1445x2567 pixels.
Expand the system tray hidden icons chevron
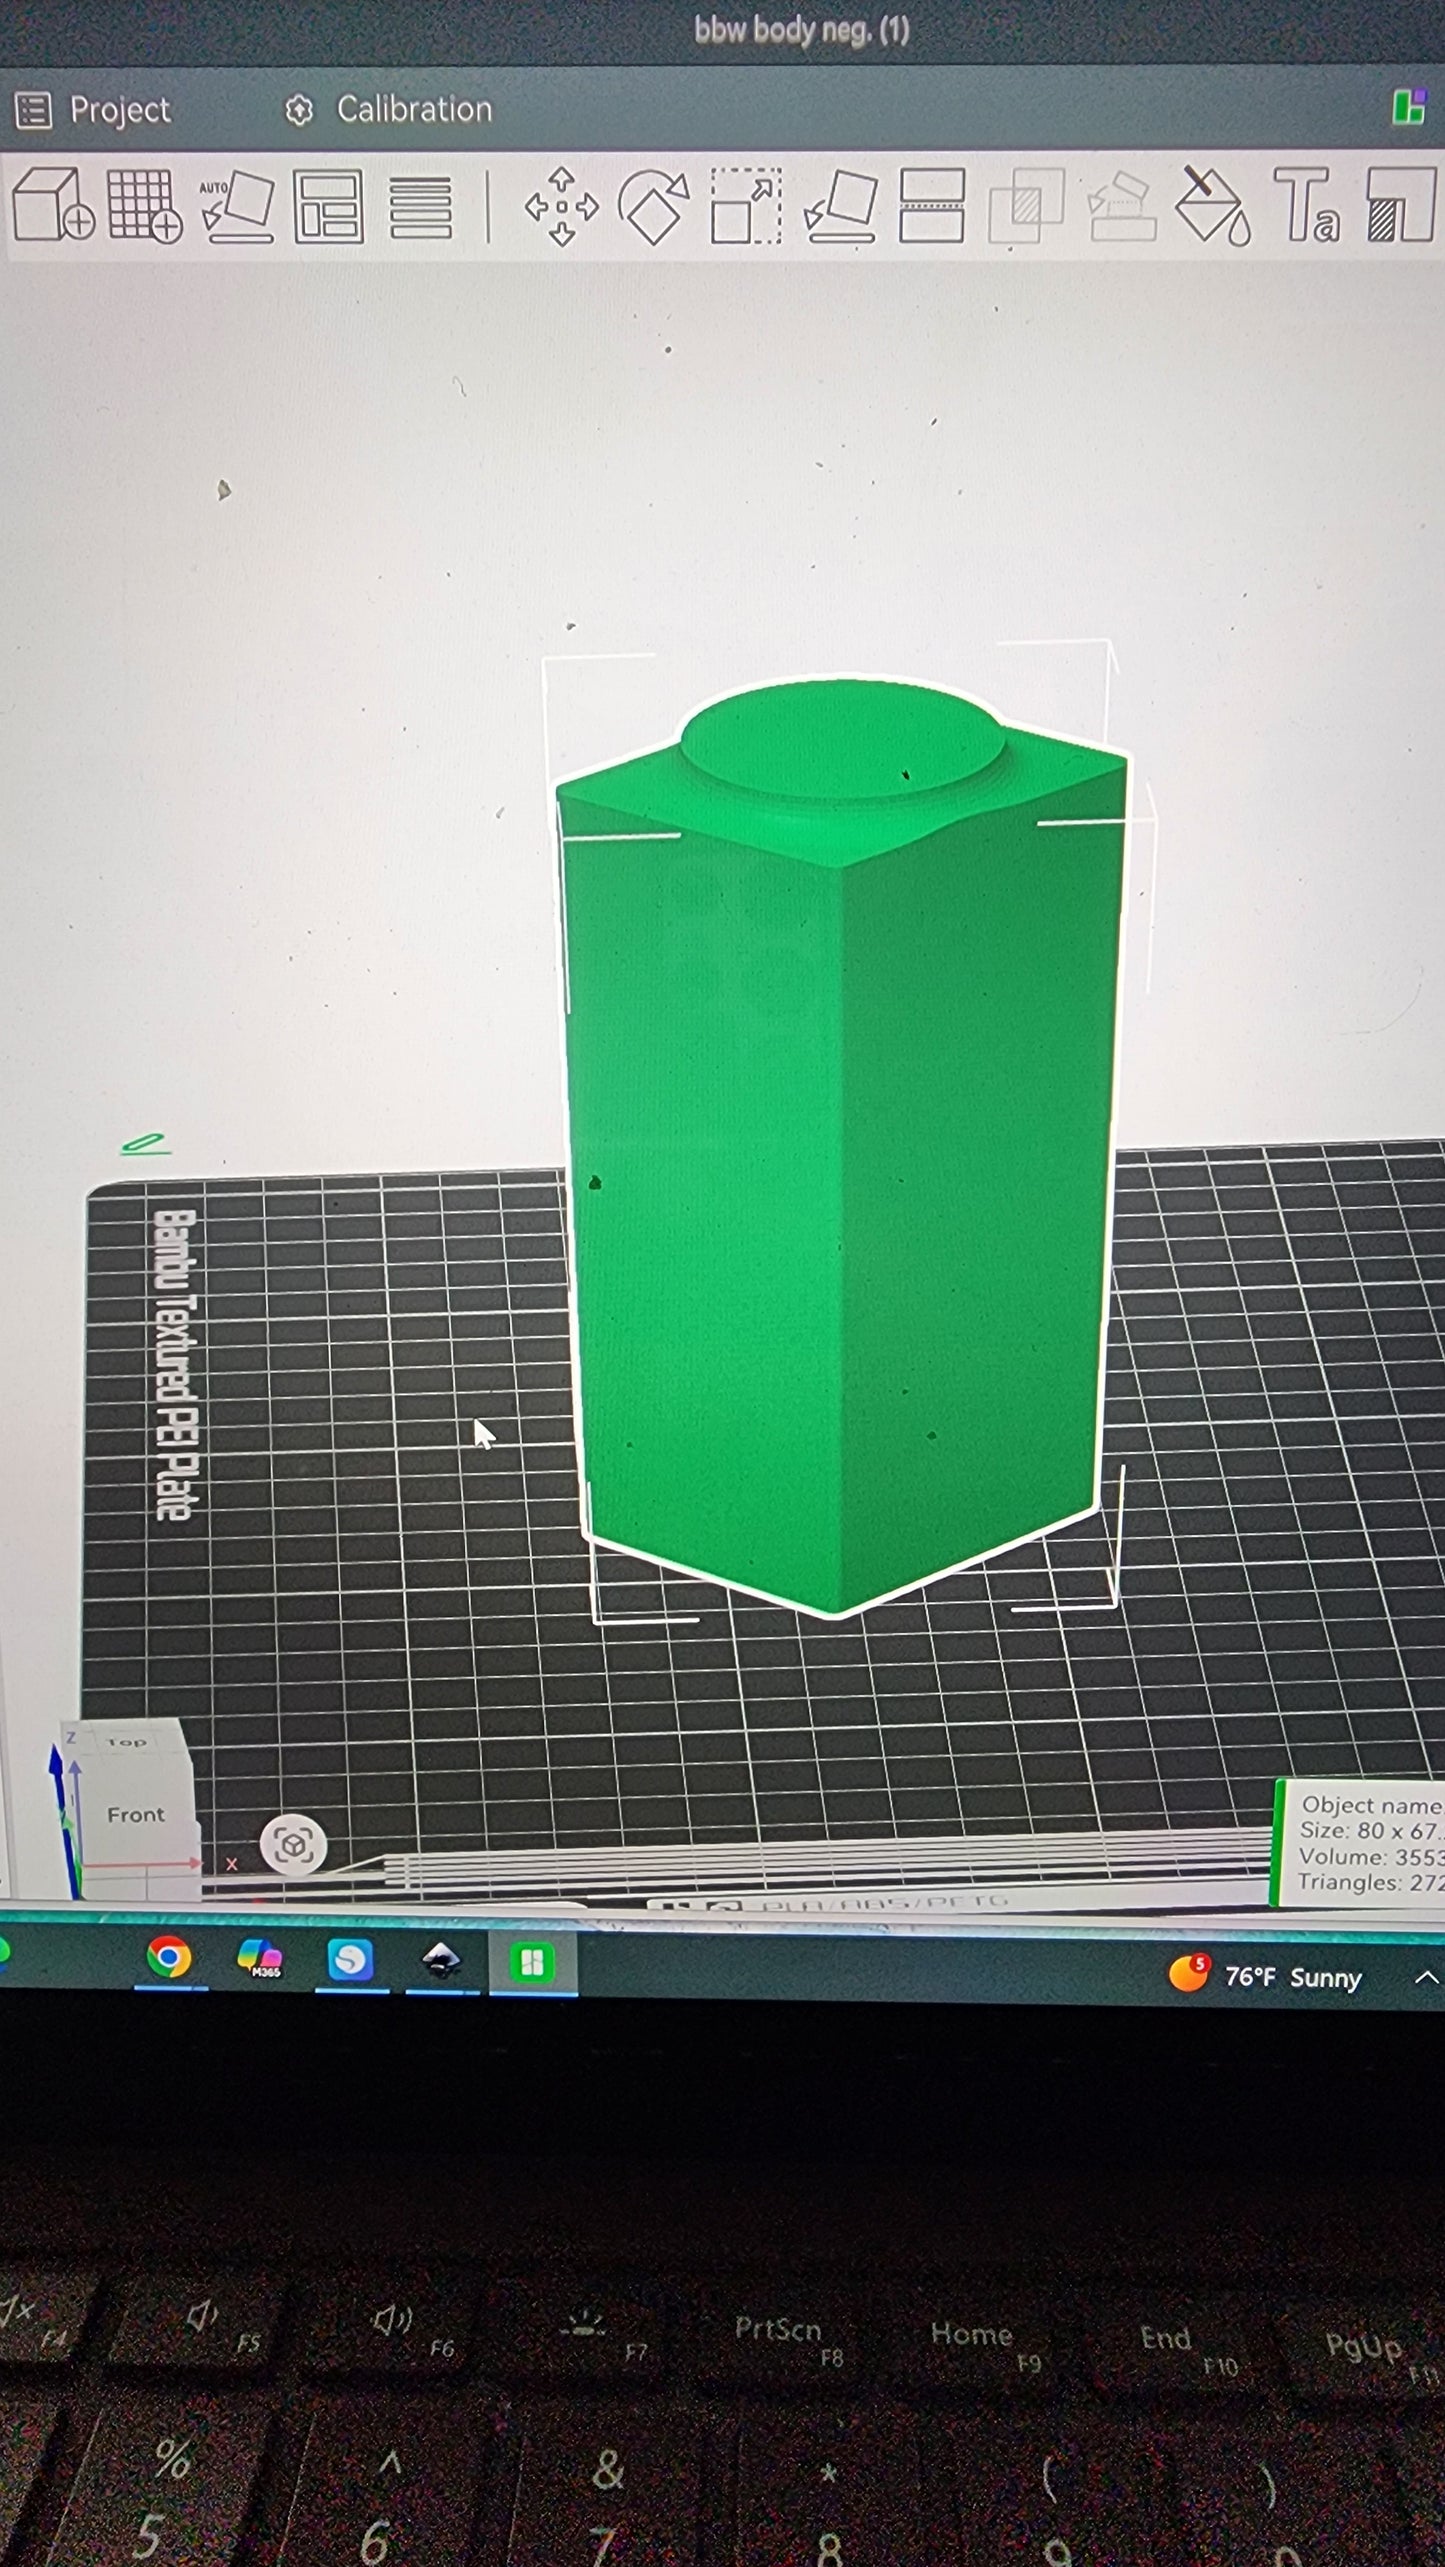click(x=1426, y=1978)
